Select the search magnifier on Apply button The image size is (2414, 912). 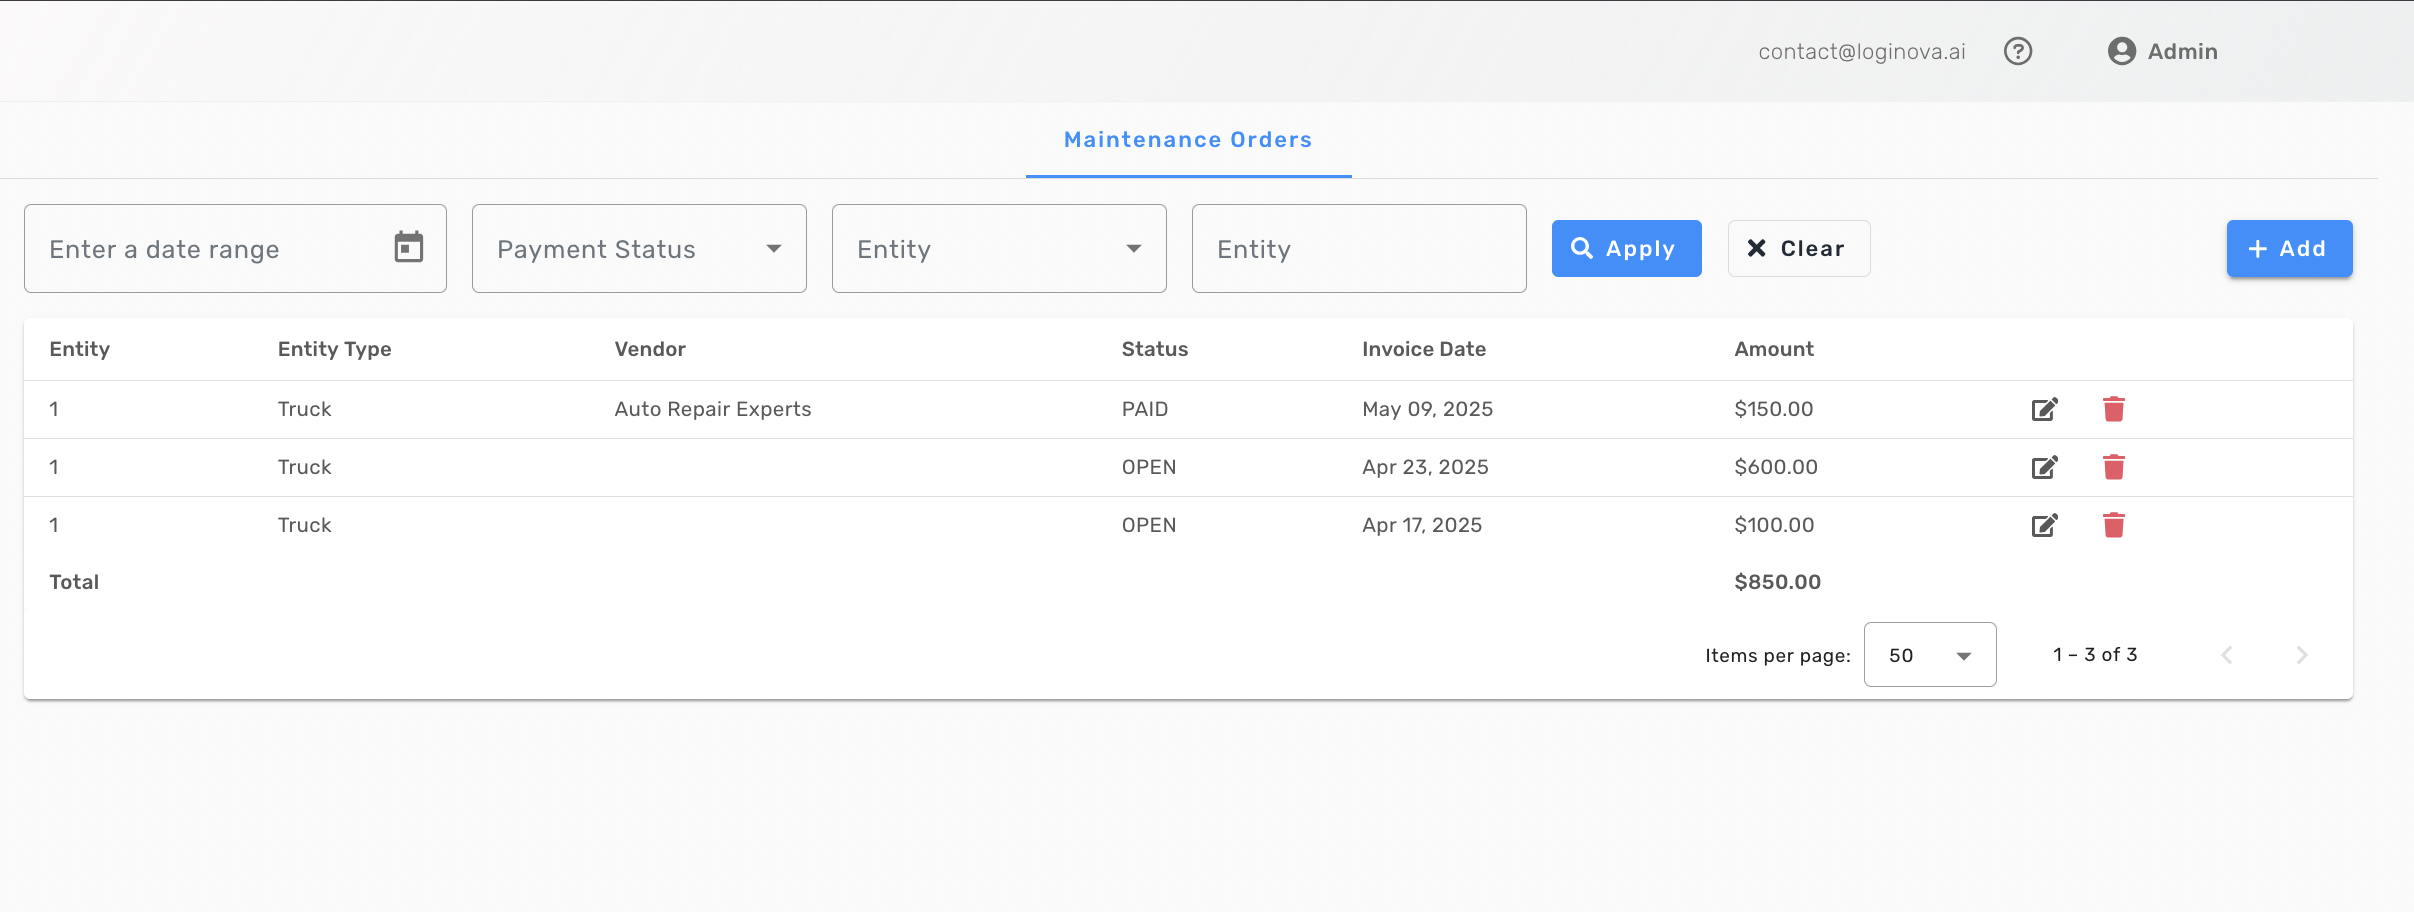click(1583, 248)
